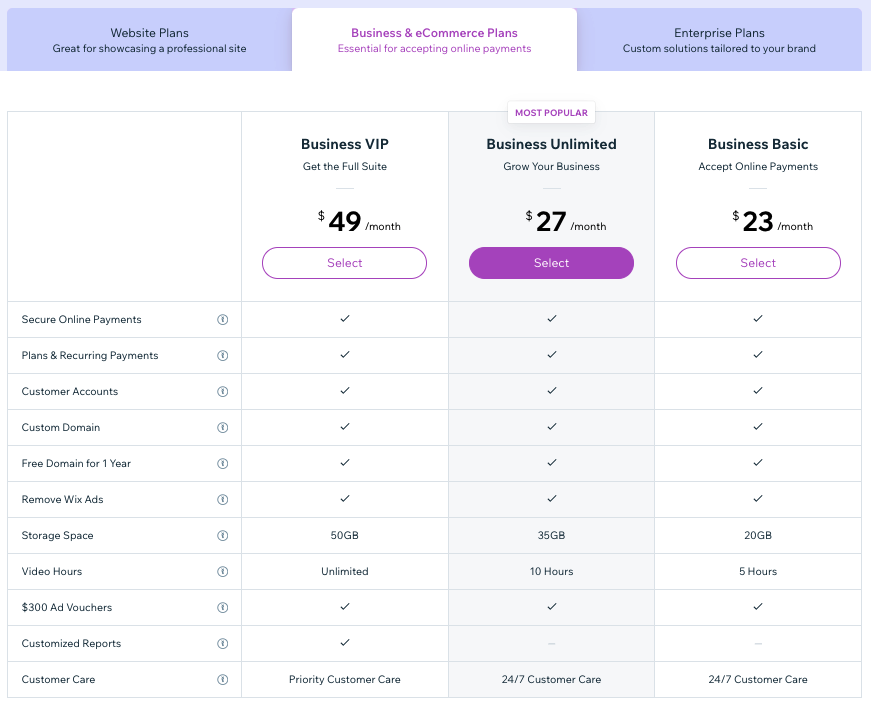
Task: Open info tooltip icon for Customer Accounts
Action: click(223, 392)
